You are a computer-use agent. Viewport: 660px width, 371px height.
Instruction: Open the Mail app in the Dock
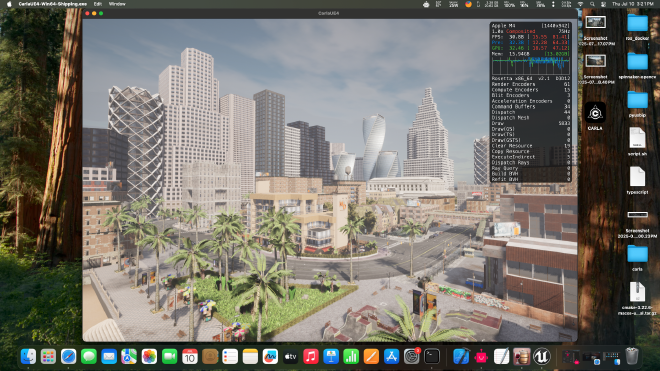(109, 357)
